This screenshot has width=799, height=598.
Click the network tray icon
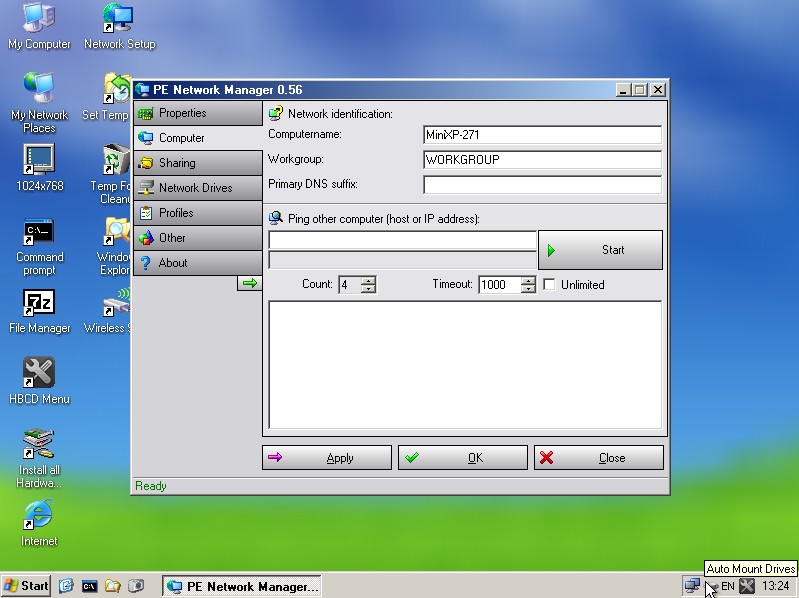[x=691, y=585]
